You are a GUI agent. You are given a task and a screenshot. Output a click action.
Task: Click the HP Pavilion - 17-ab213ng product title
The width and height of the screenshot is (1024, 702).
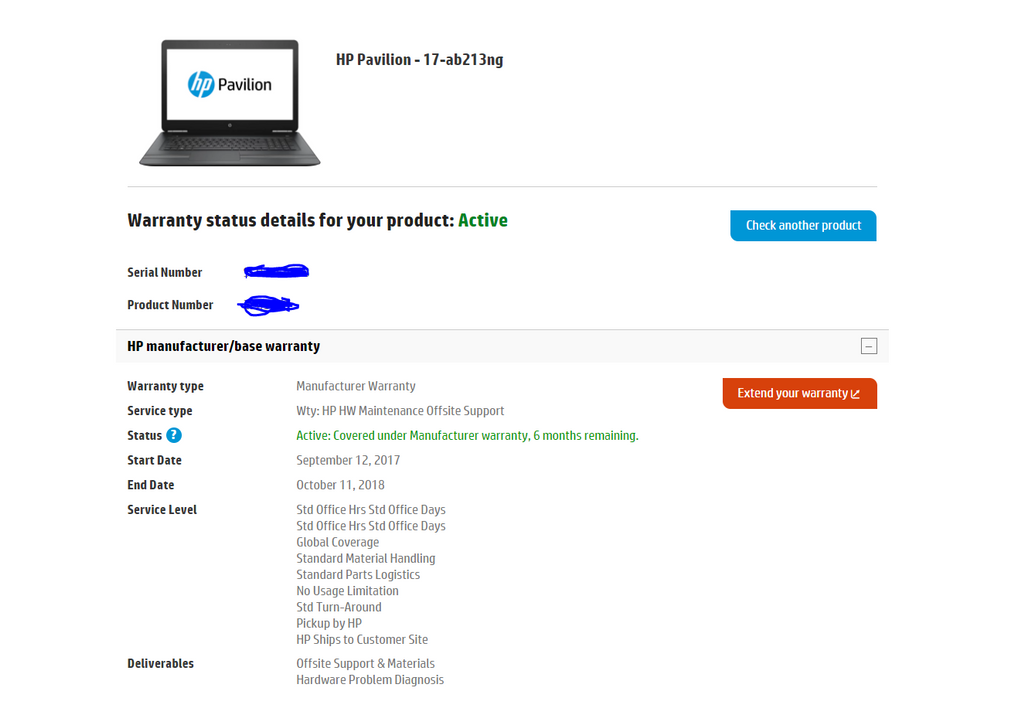(x=419, y=60)
